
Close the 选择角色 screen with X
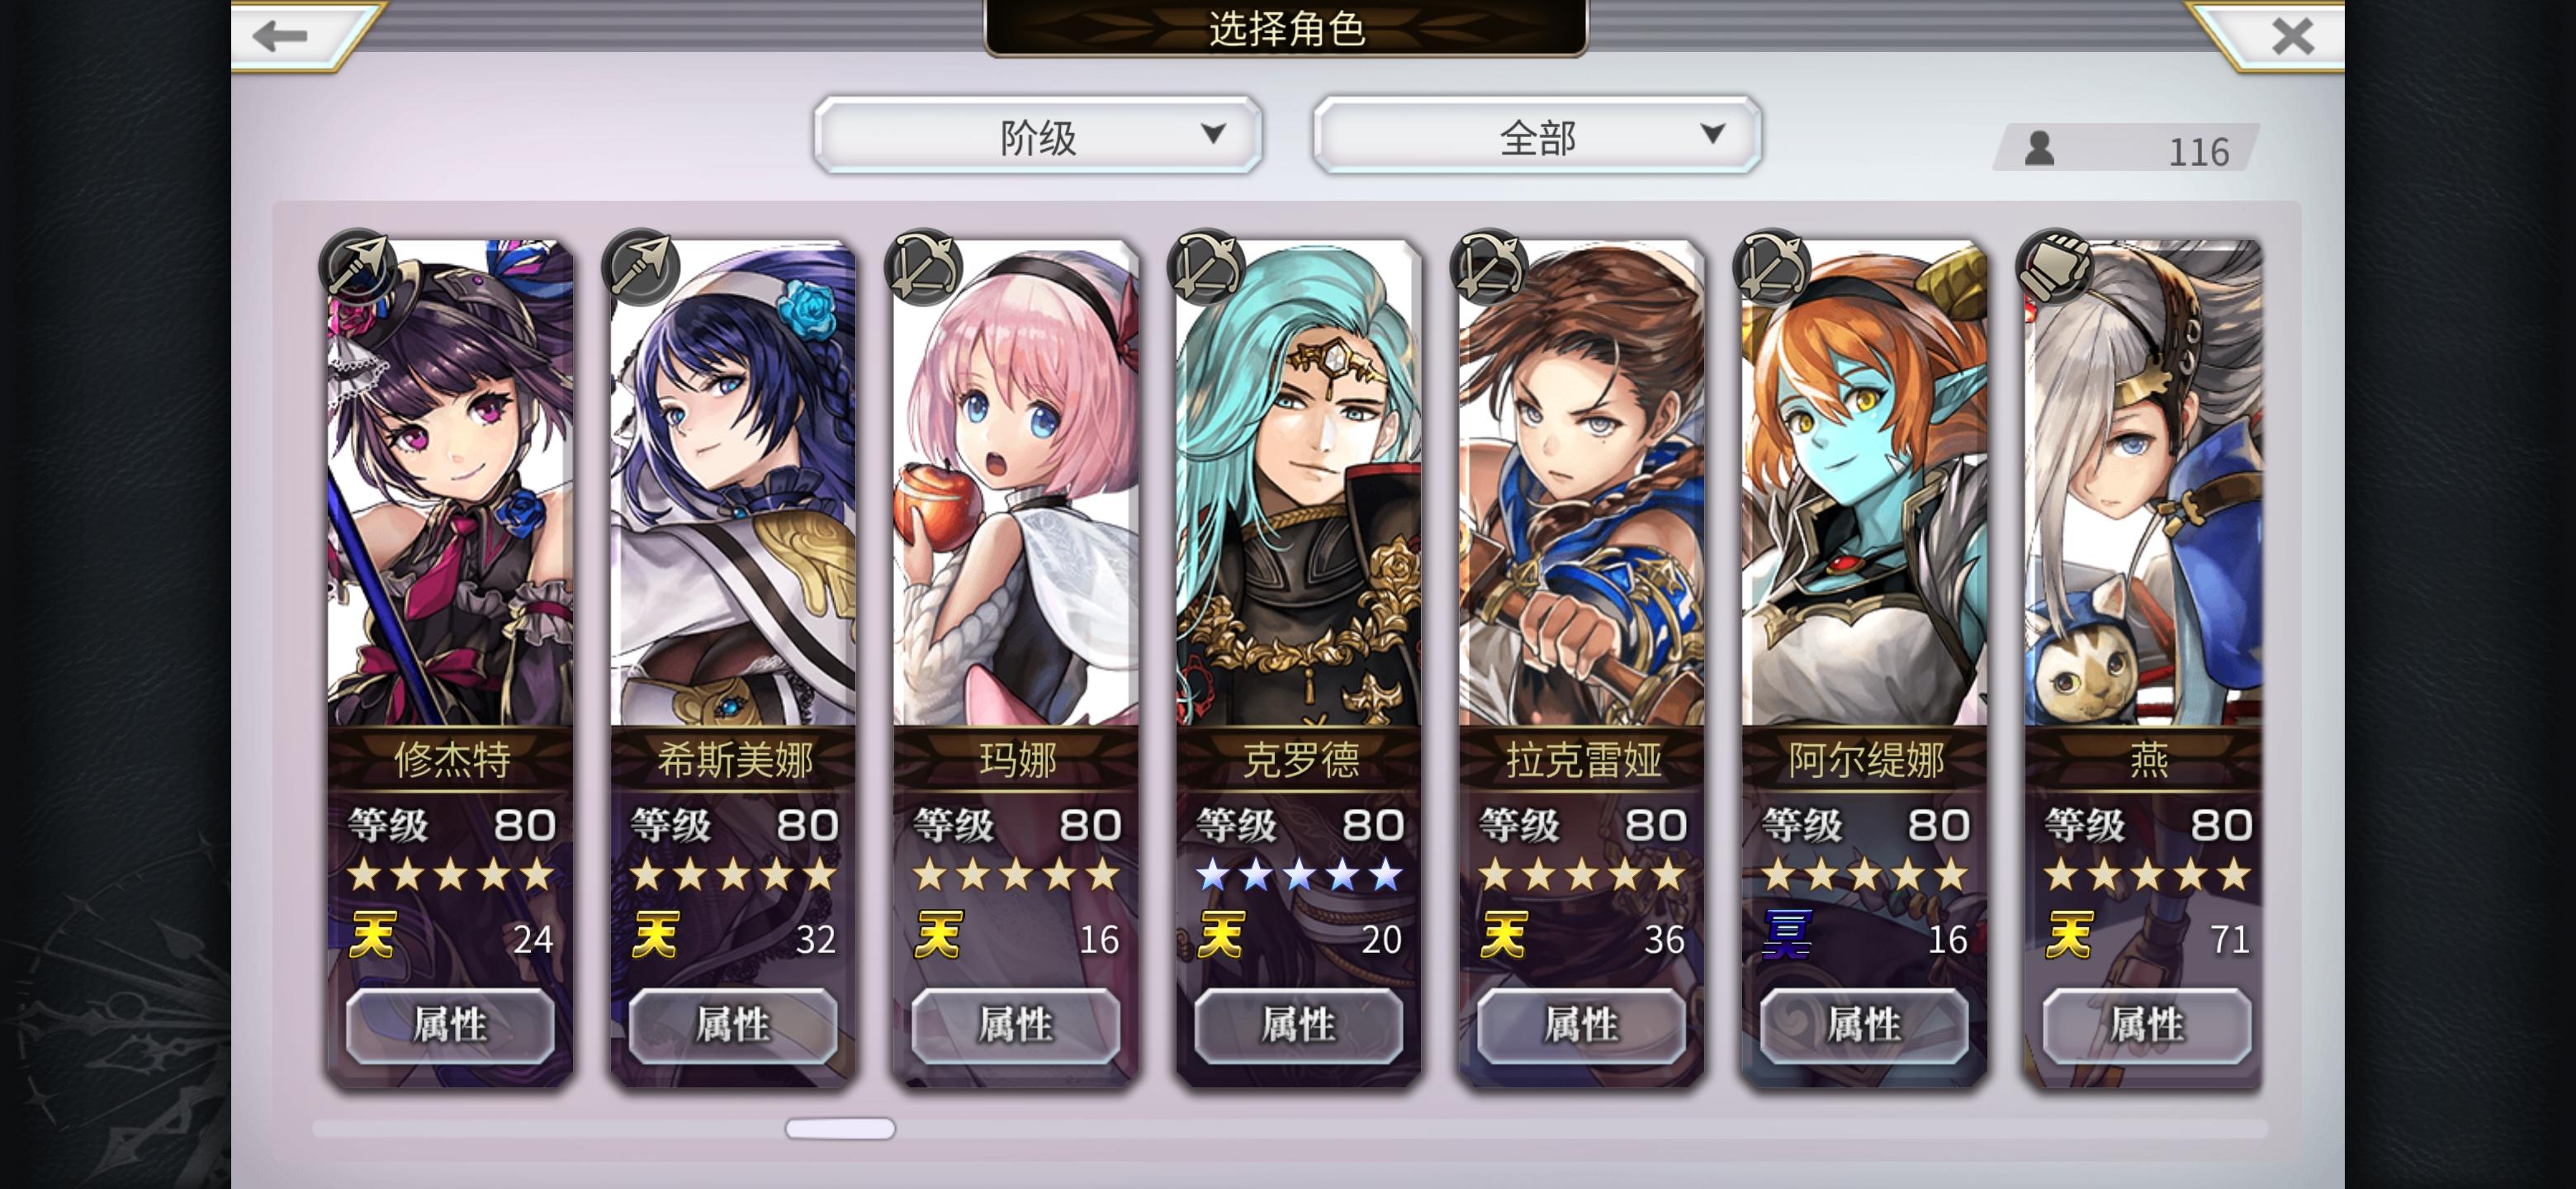point(2292,36)
